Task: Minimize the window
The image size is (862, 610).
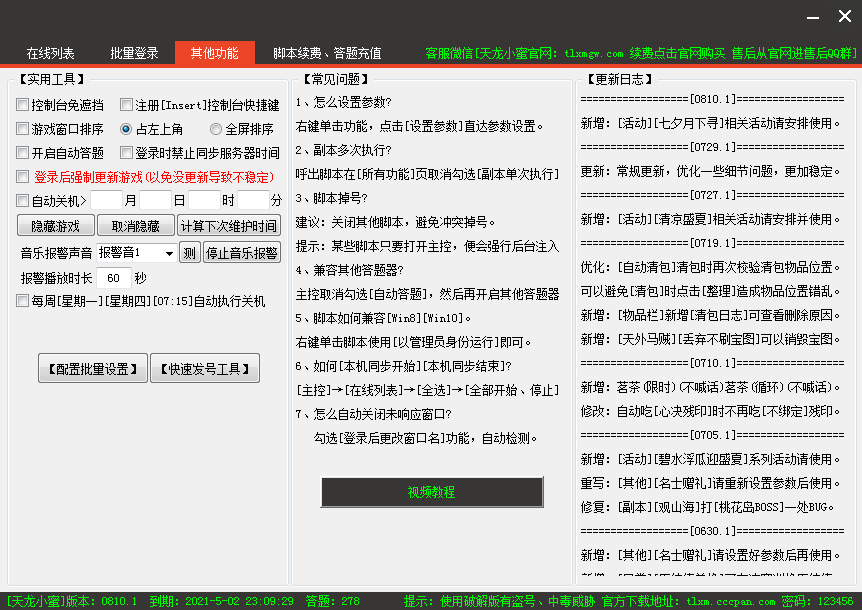Action: click(813, 18)
